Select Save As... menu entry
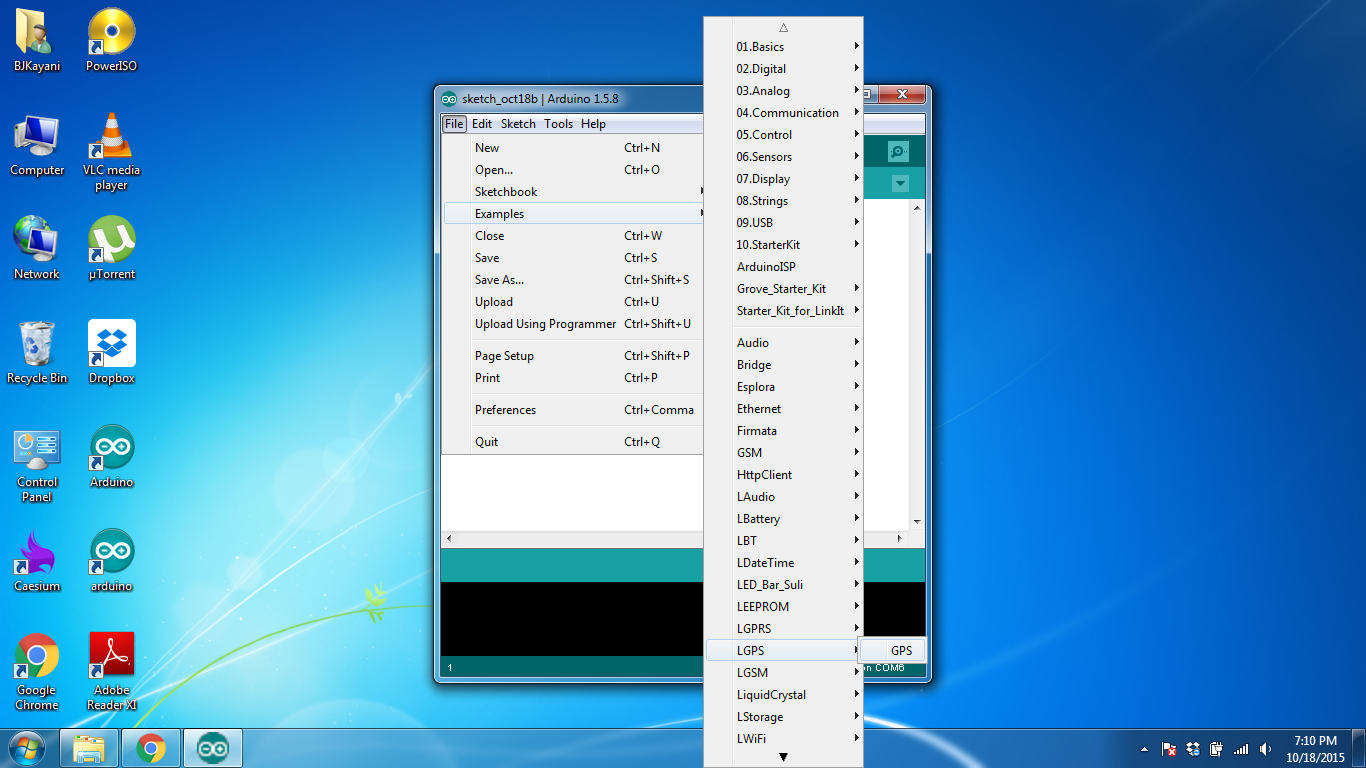 [574, 280]
